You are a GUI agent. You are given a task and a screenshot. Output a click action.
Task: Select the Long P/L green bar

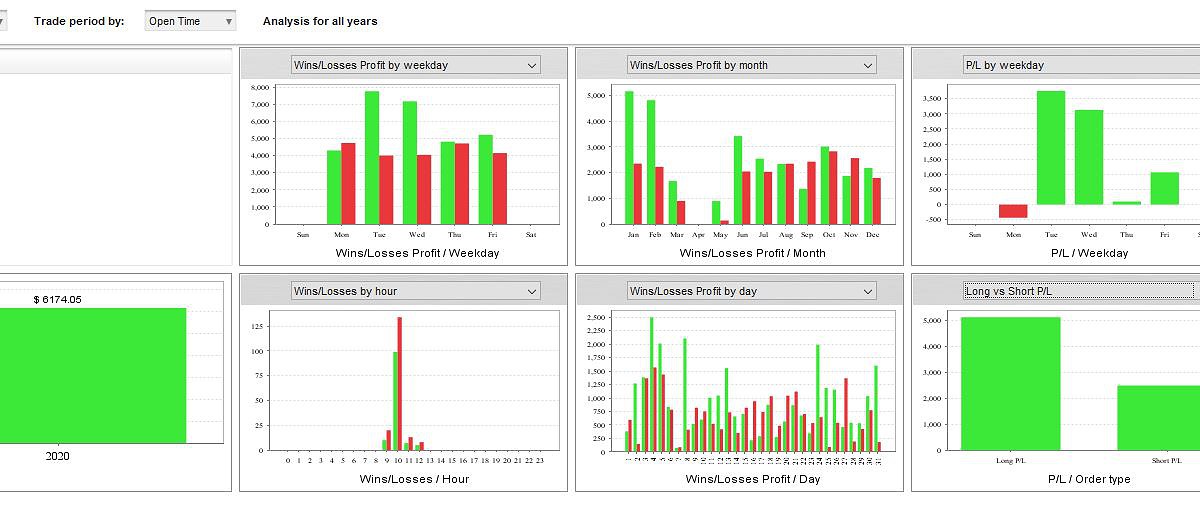click(1010, 384)
